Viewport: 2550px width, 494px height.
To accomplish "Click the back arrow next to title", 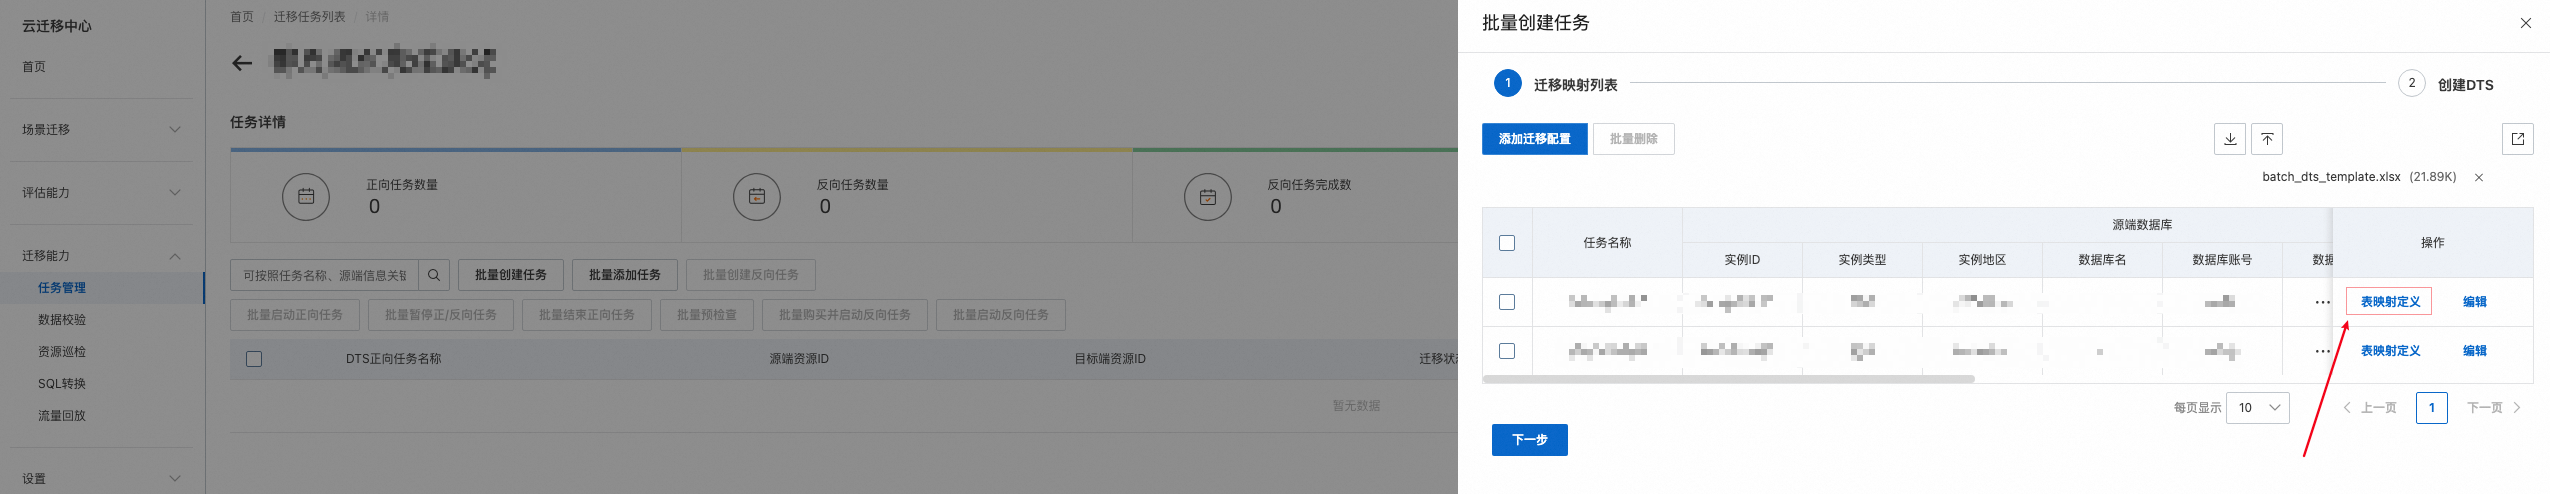I will pyautogui.click(x=242, y=63).
